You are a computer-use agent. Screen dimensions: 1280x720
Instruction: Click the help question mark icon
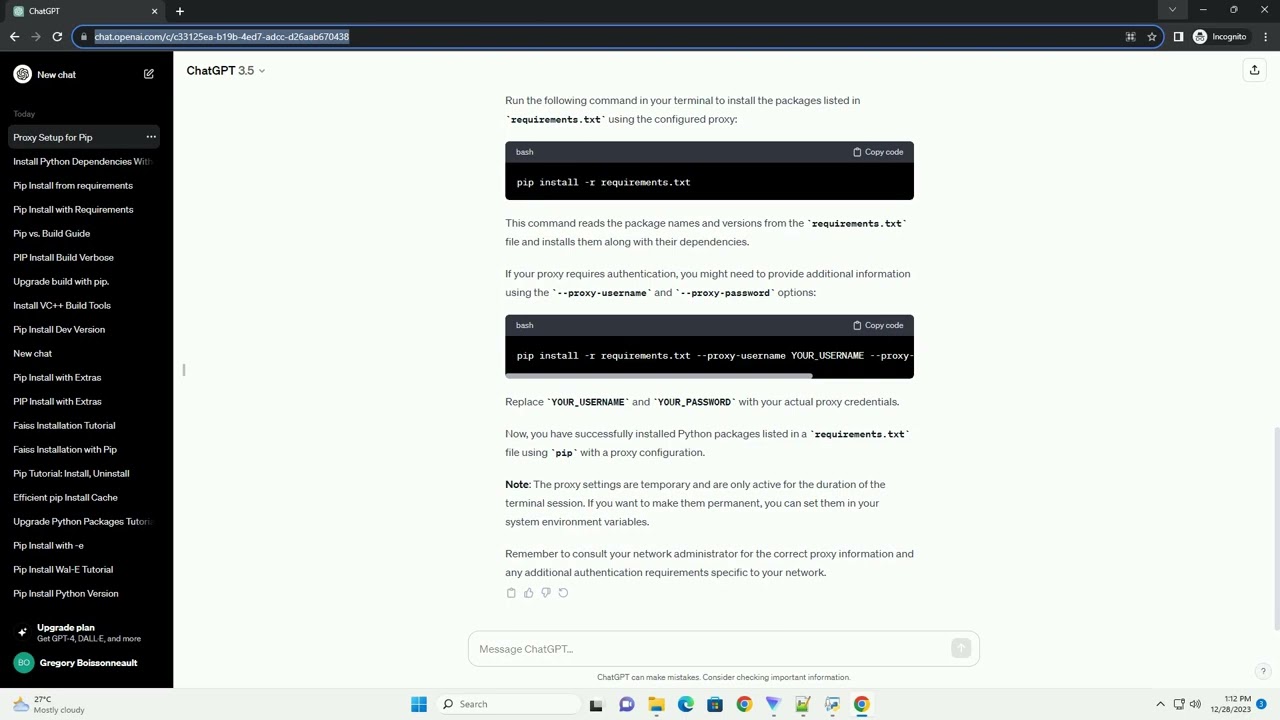point(1263,671)
